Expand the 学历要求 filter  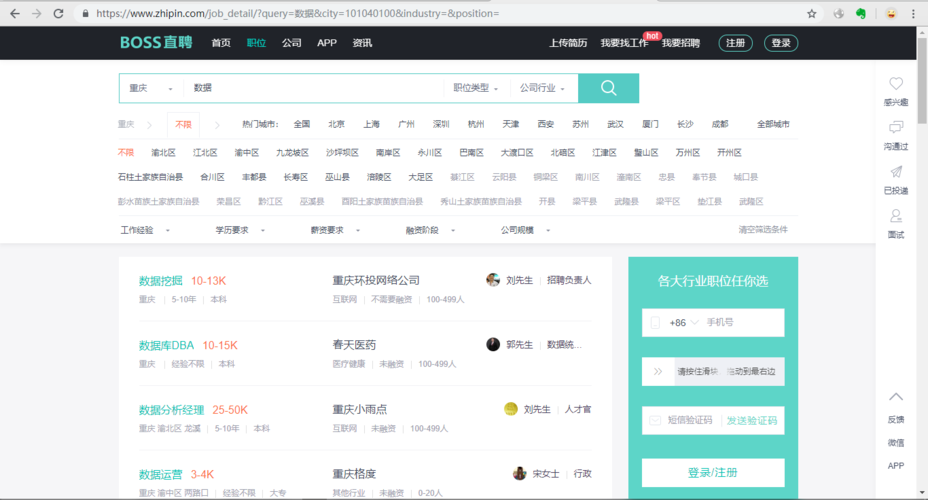(x=240, y=230)
